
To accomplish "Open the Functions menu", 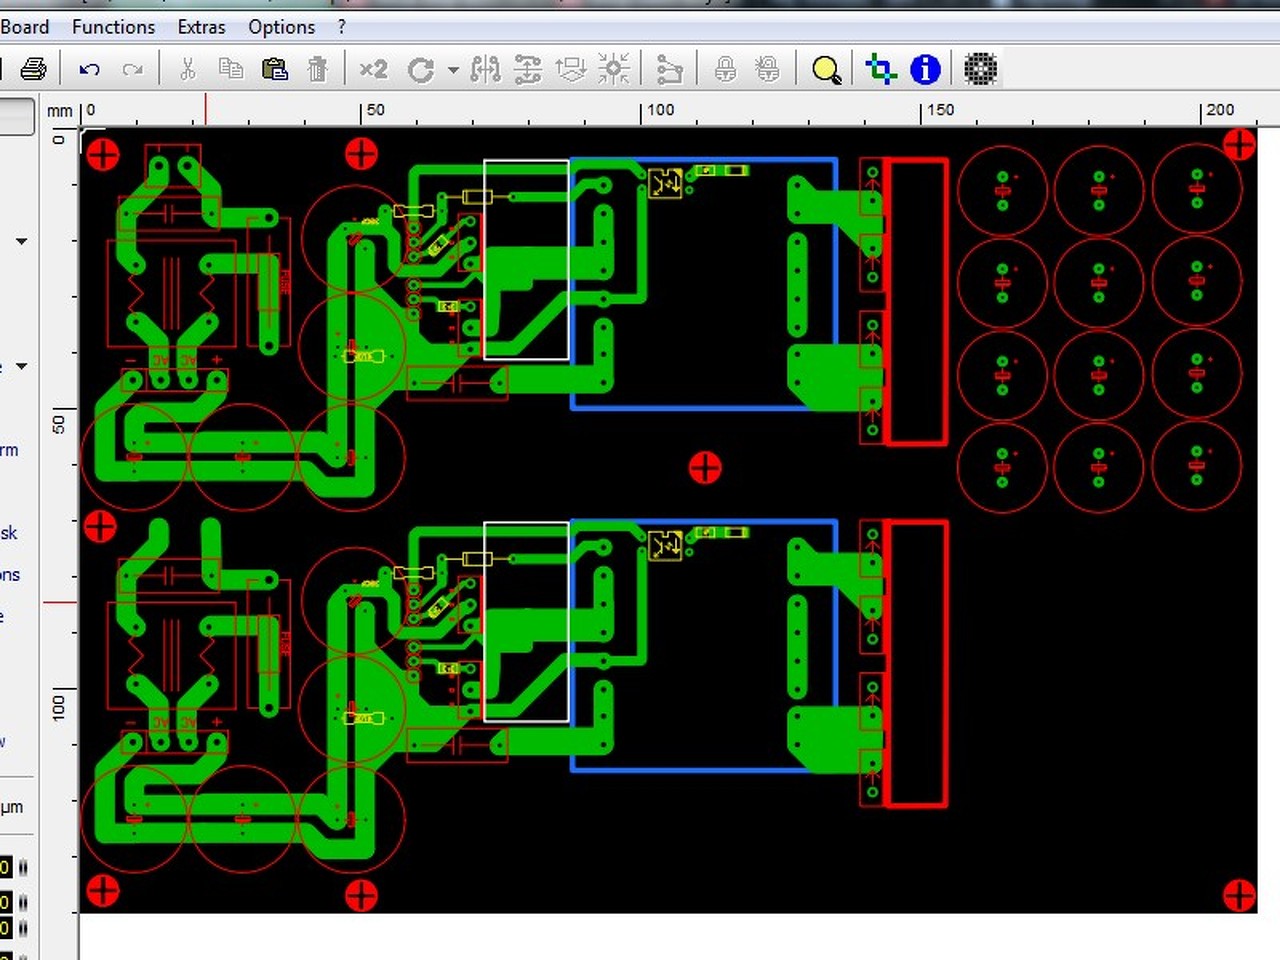I will click(x=113, y=27).
